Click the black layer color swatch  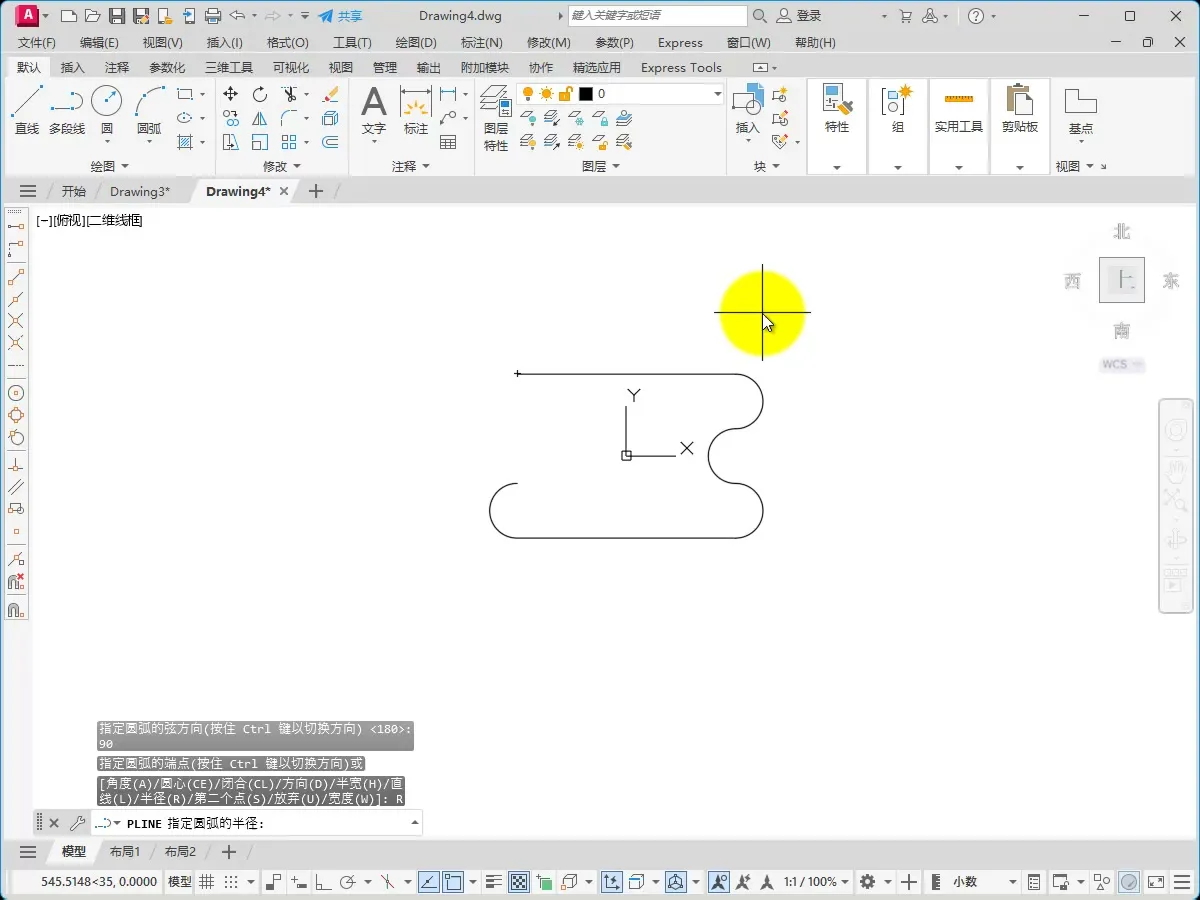pyautogui.click(x=585, y=94)
